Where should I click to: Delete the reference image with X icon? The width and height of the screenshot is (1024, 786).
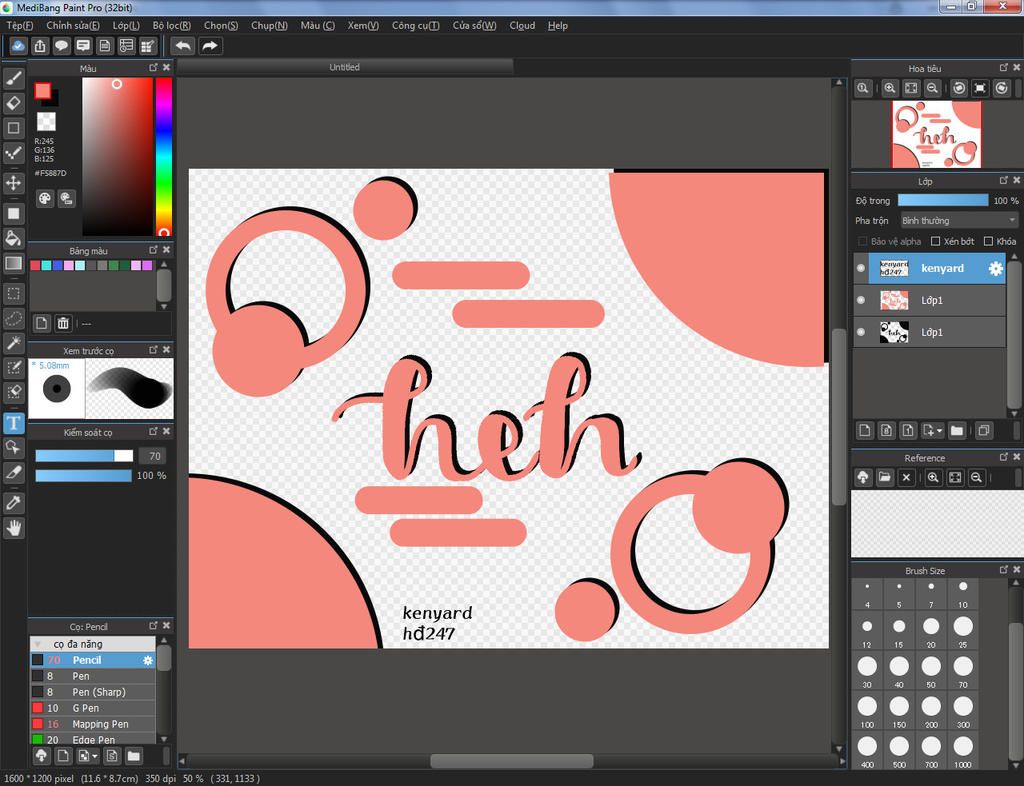pyautogui.click(x=906, y=478)
